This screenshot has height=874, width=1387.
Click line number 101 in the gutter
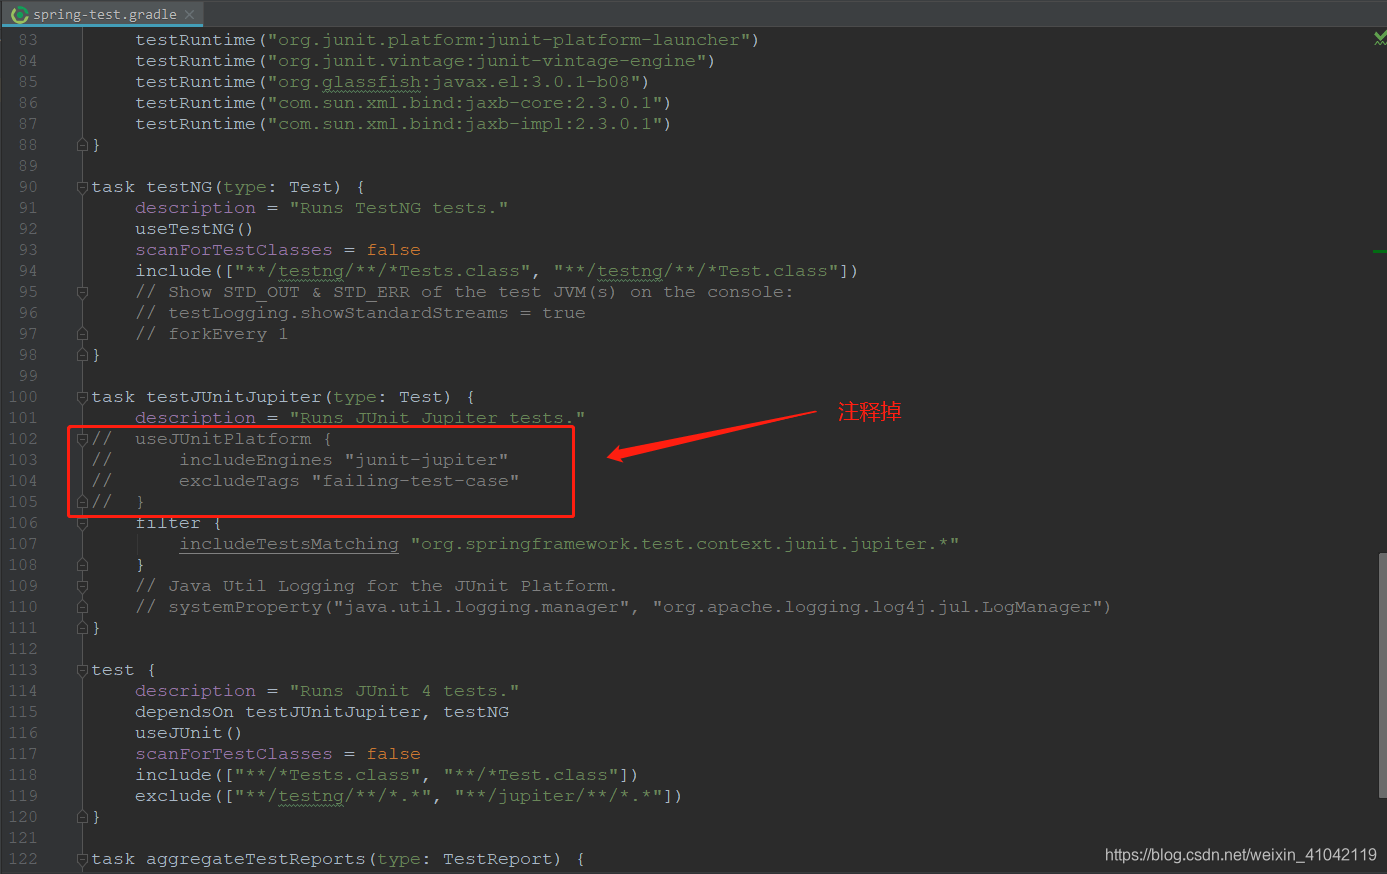click(23, 418)
